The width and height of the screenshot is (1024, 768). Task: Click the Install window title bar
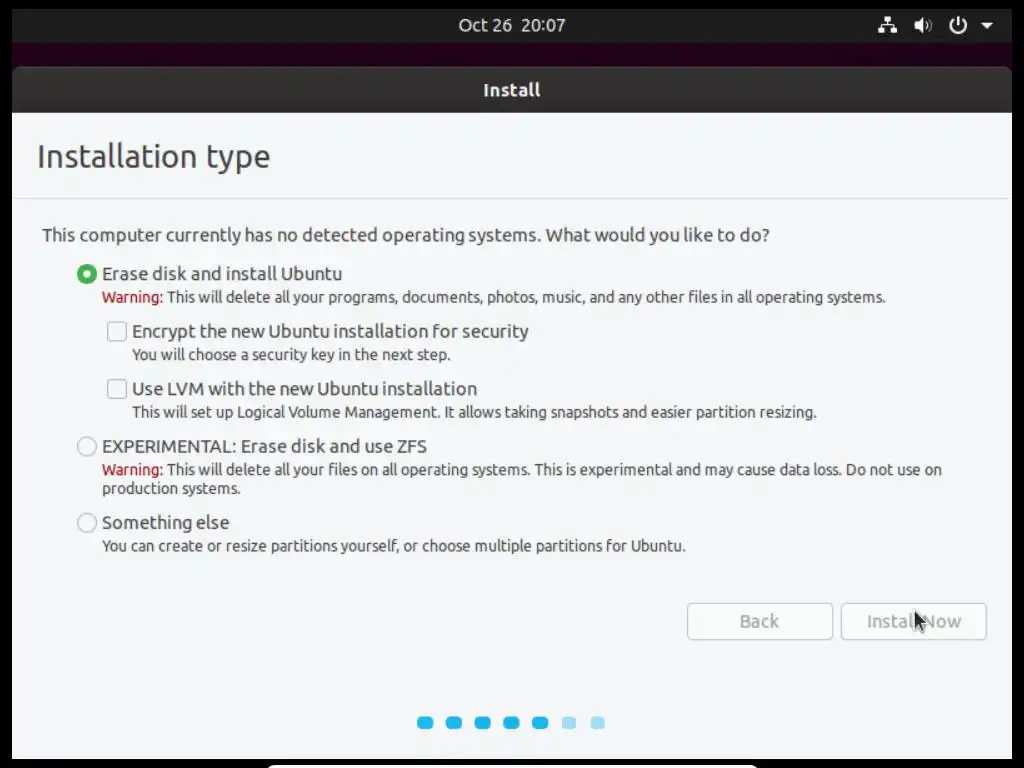(512, 89)
